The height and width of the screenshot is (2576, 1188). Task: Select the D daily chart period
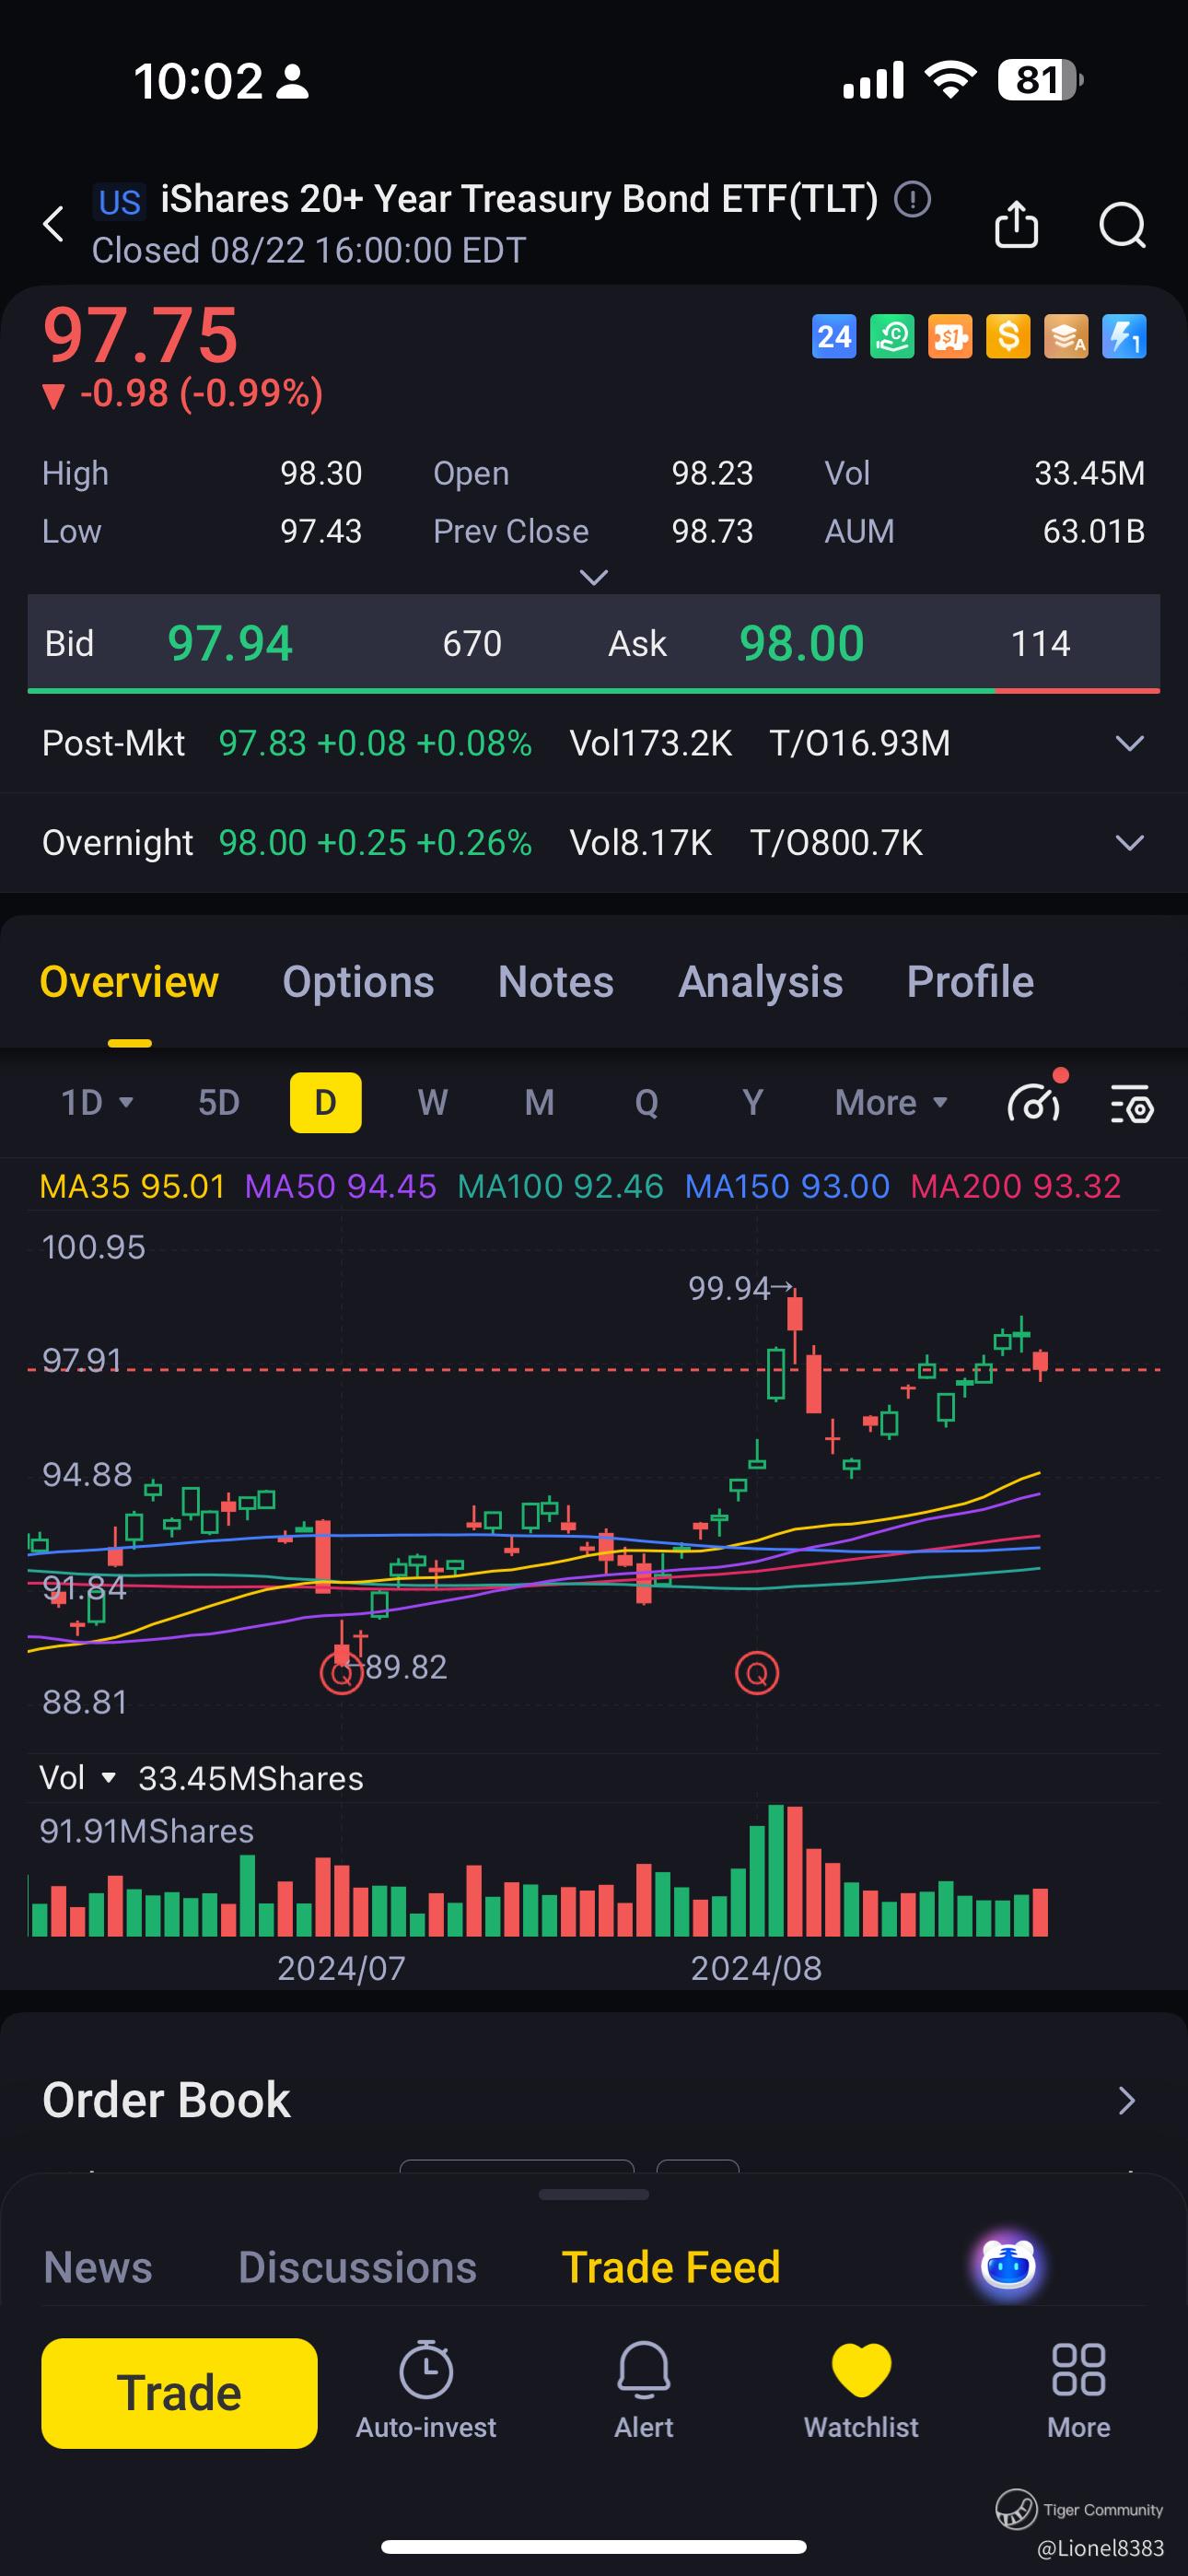pyautogui.click(x=326, y=1102)
